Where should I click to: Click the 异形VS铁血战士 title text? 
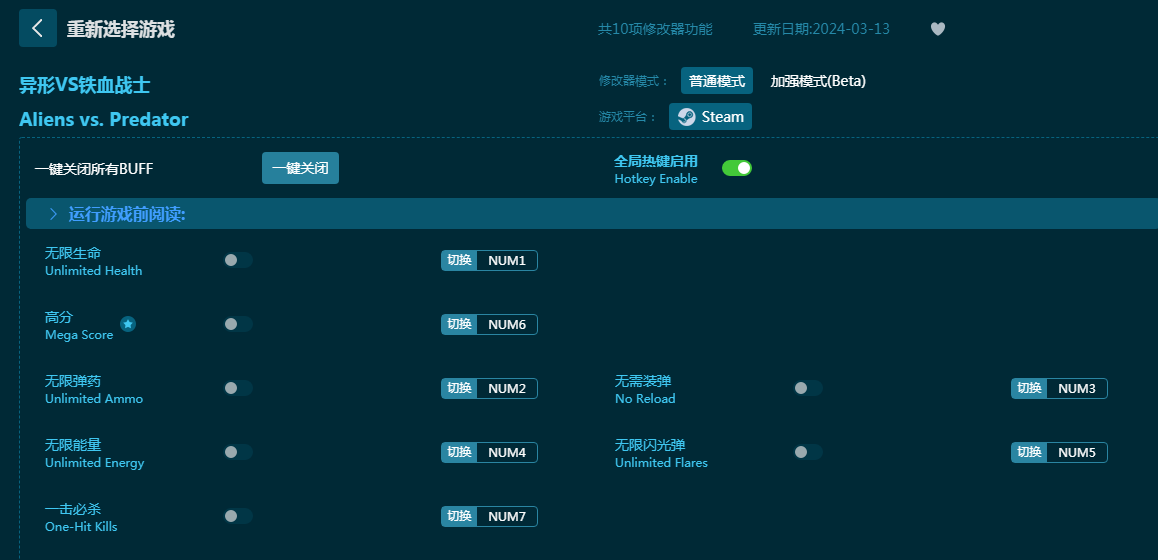(84, 85)
